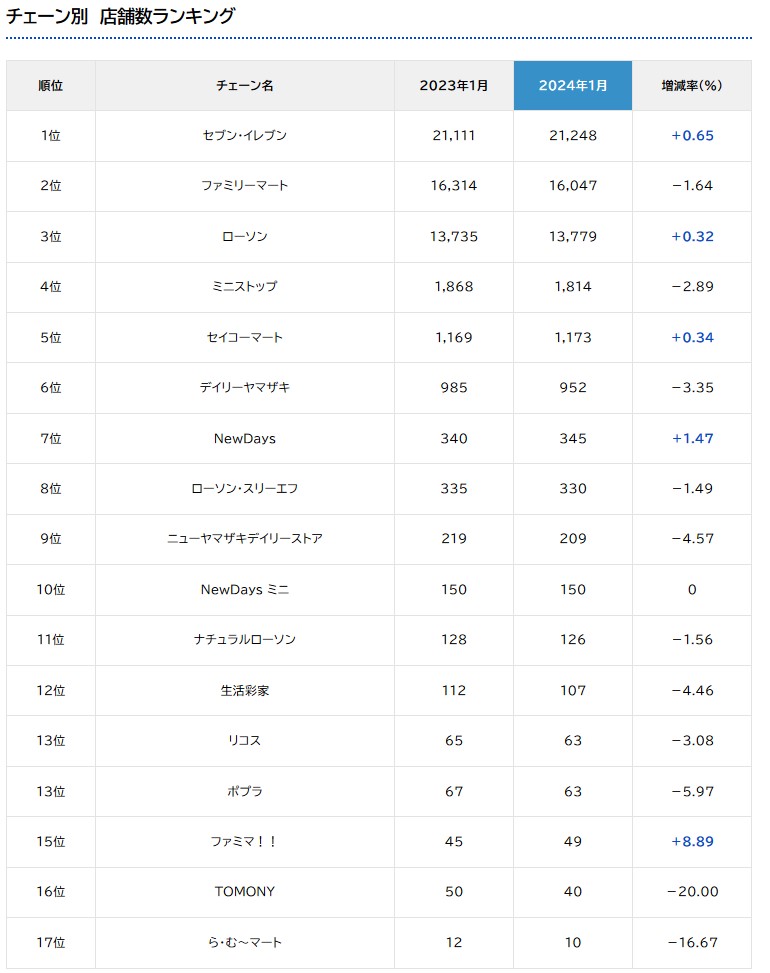Click the 2024年1月 column header
This screenshot has width=770, height=973.
(x=573, y=86)
